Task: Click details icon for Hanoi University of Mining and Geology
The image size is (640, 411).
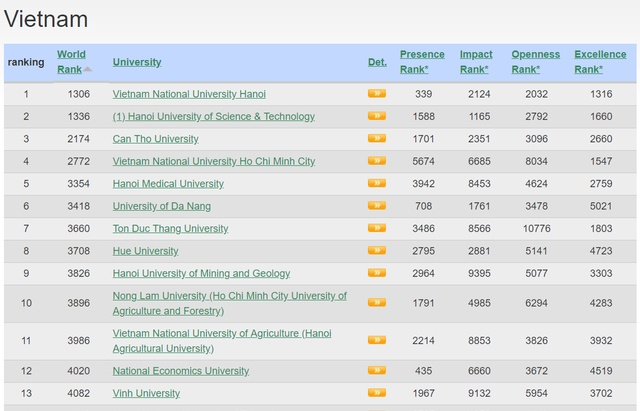Action: (x=377, y=273)
